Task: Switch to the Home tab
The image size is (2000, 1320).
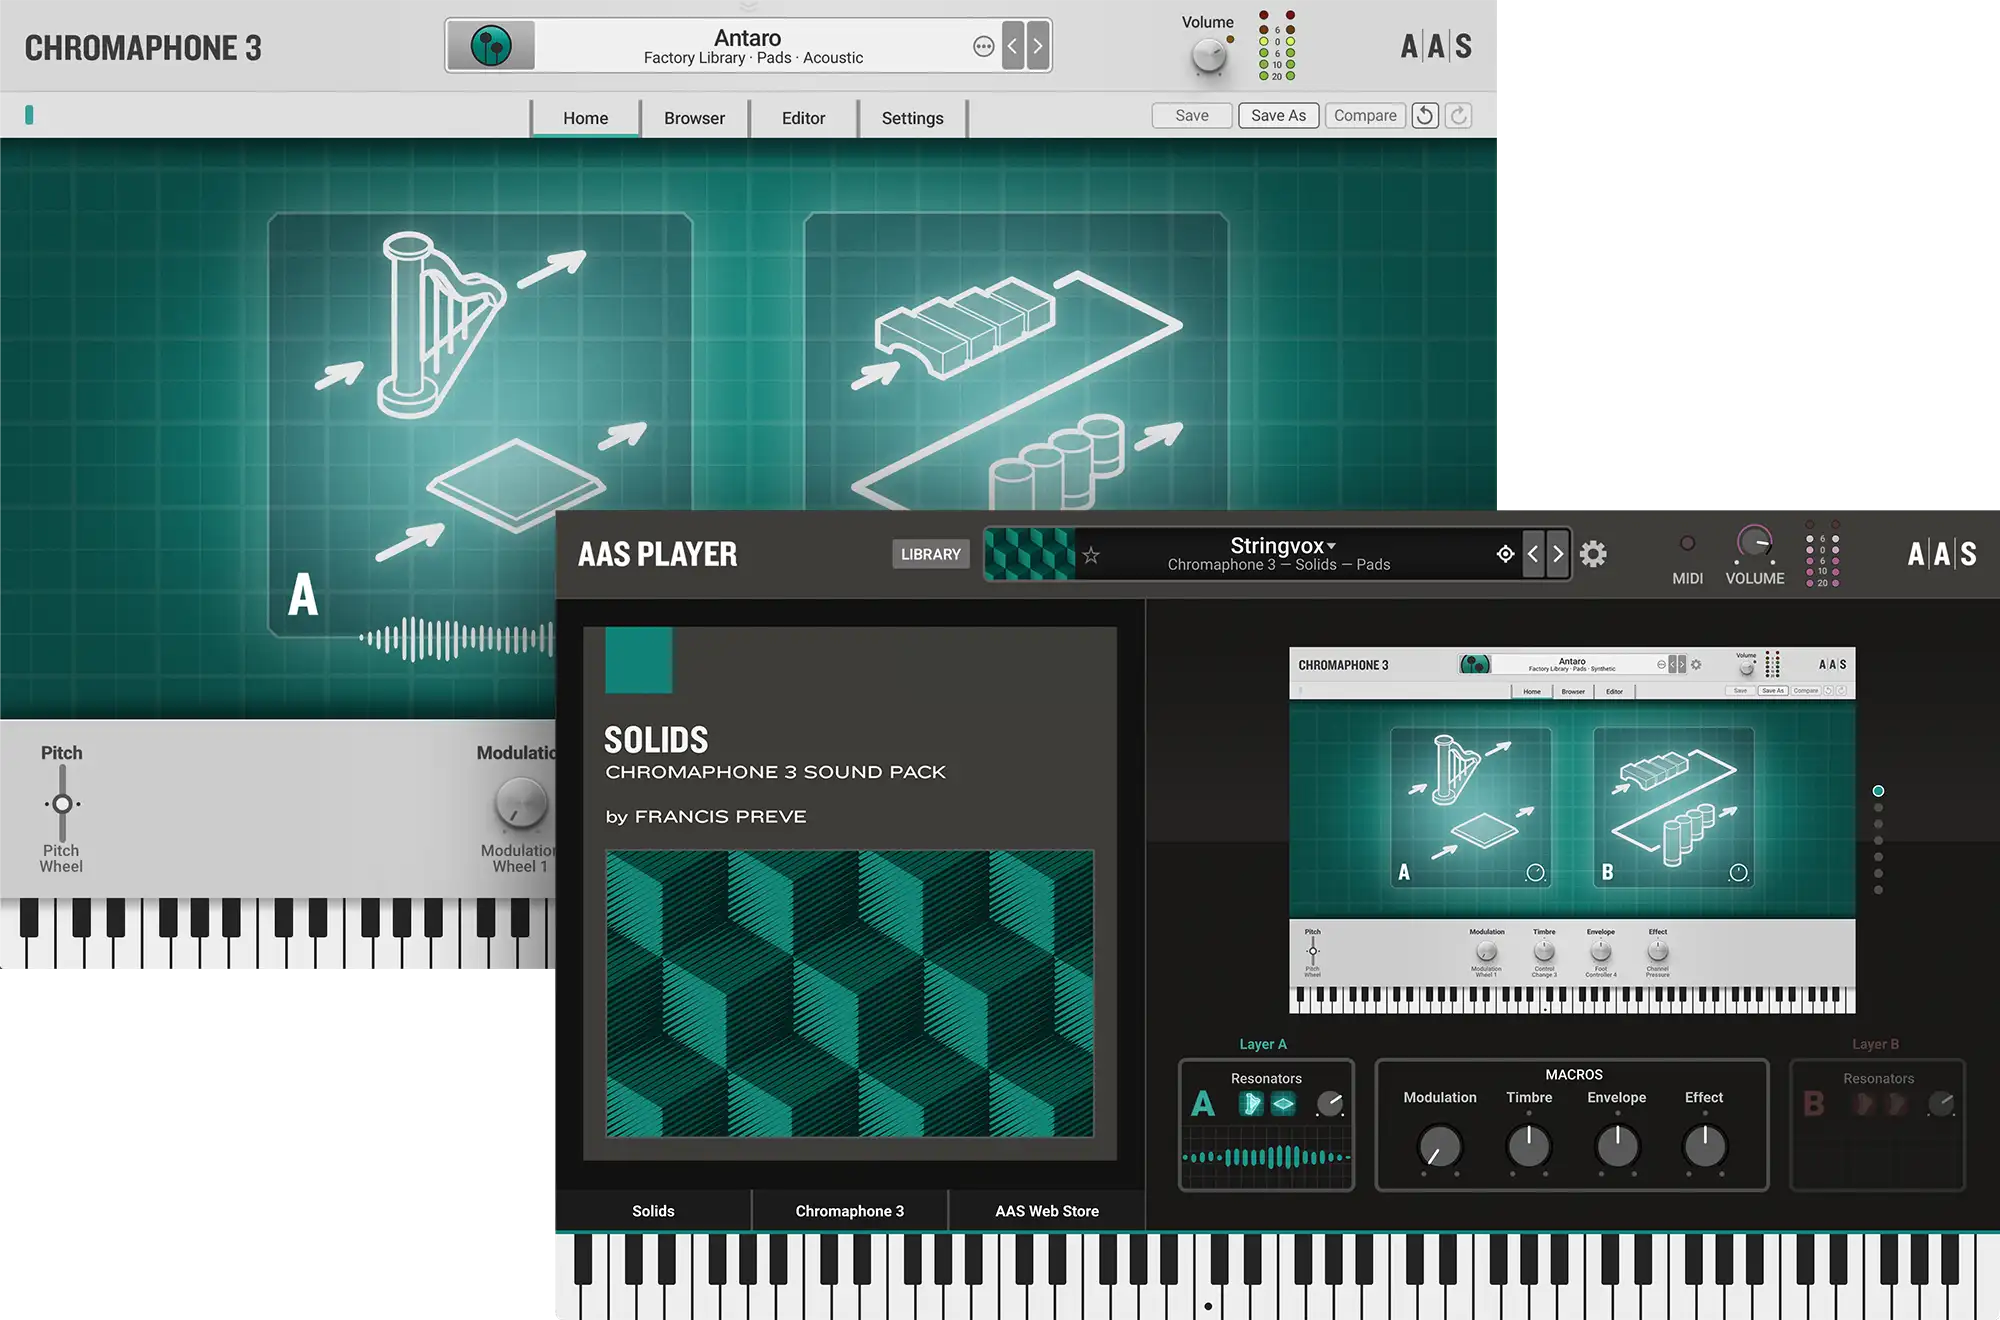Action: pyautogui.click(x=585, y=118)
